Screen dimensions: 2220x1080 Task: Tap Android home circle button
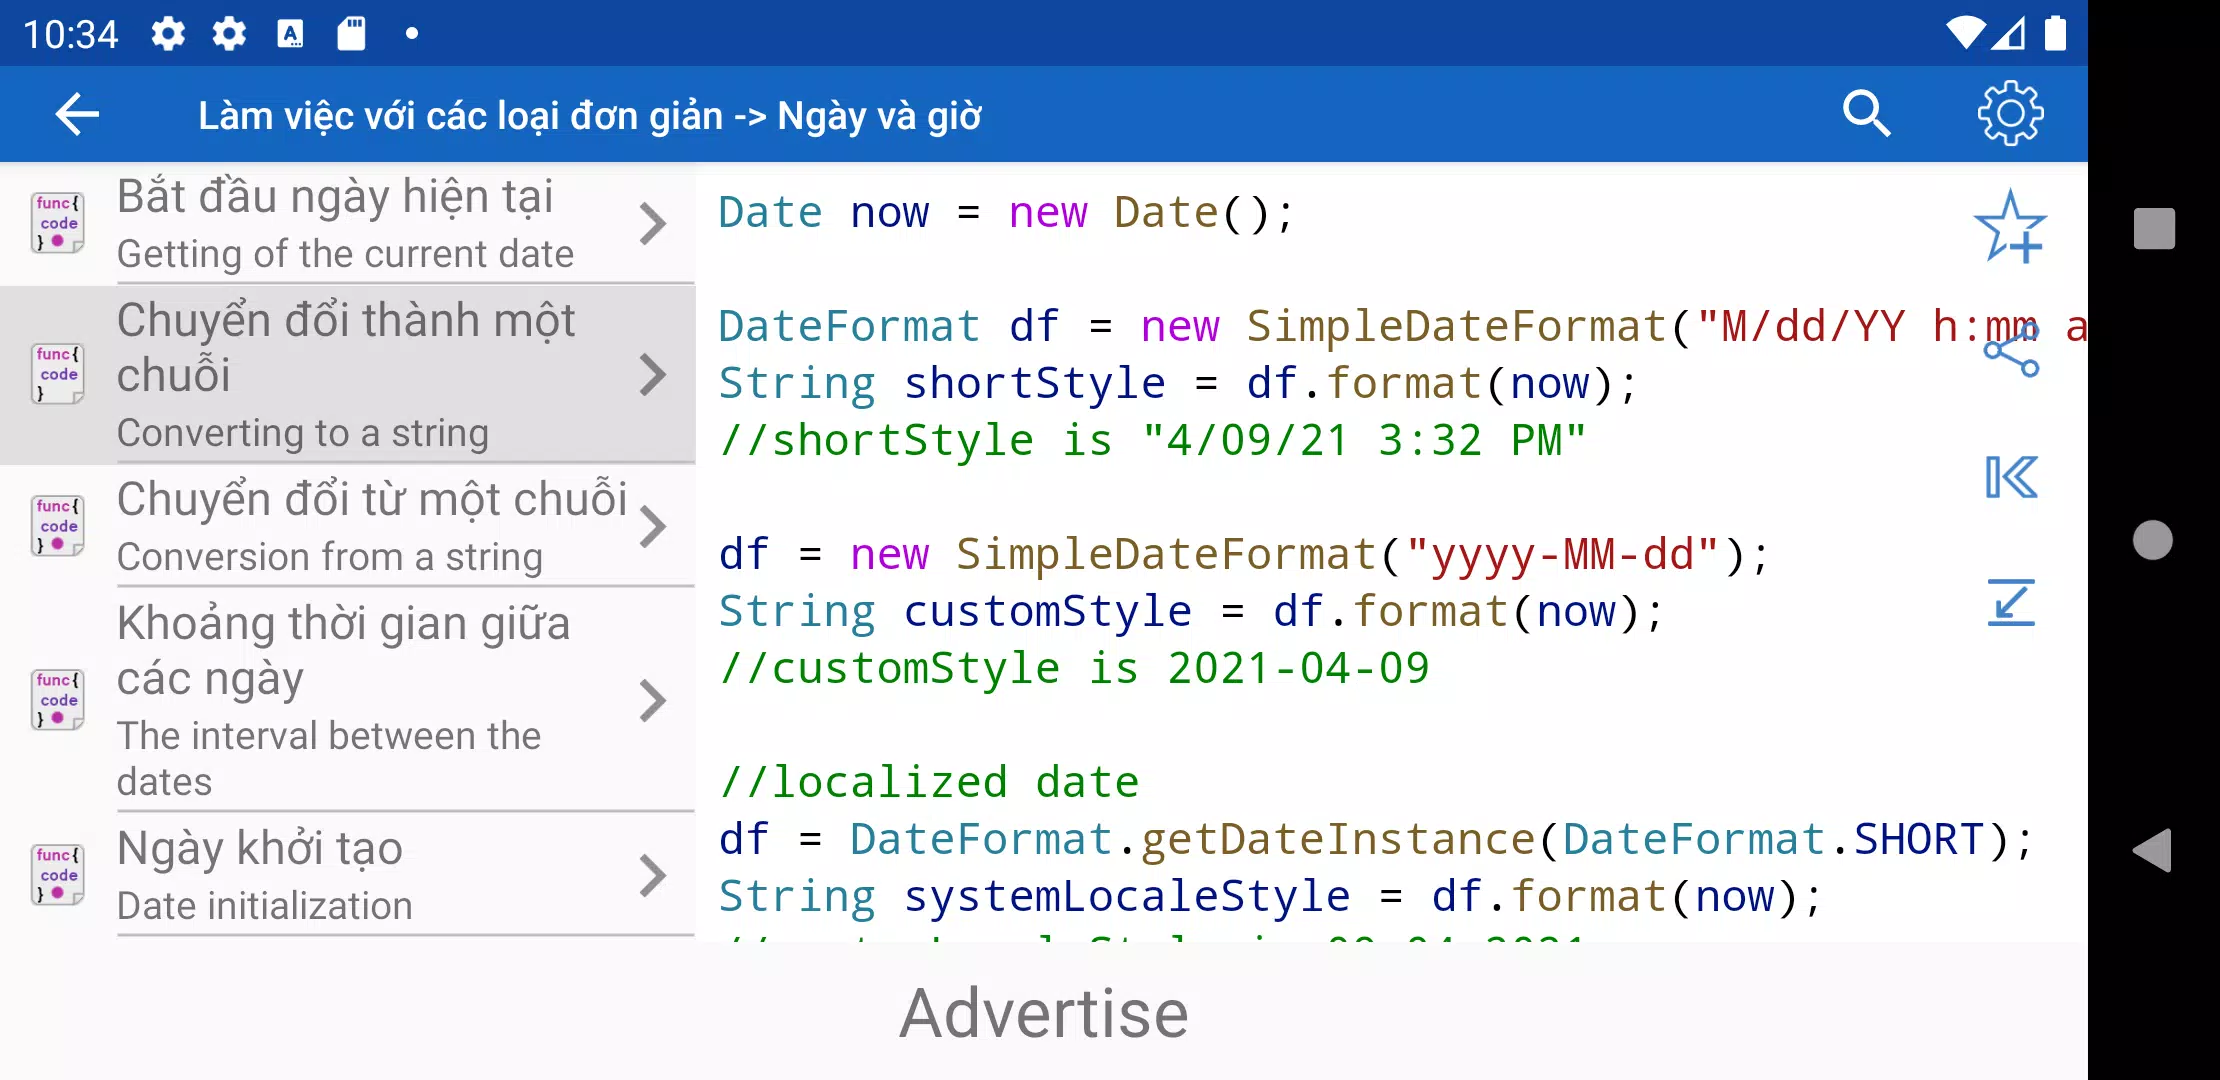[2153, 540]
